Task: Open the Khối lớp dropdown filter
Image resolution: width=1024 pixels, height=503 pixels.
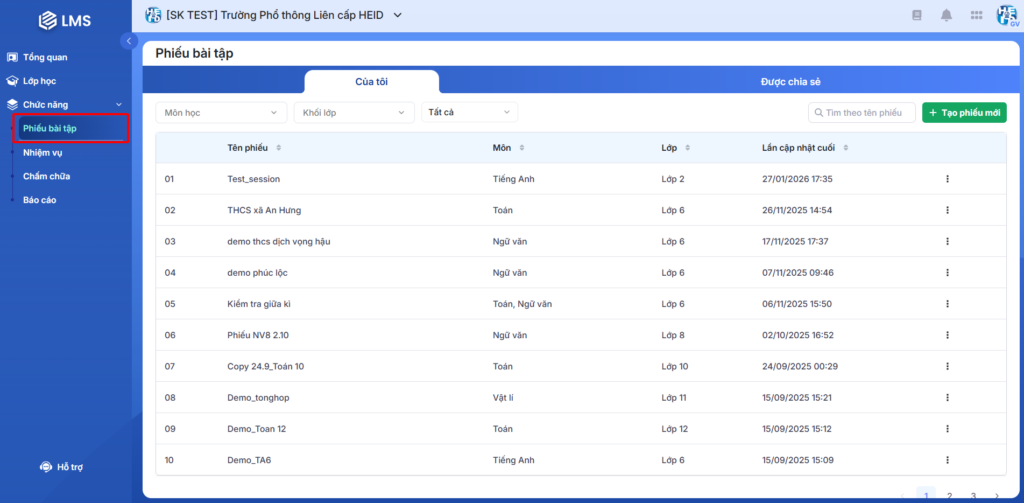Action: (x=353, y=113)
